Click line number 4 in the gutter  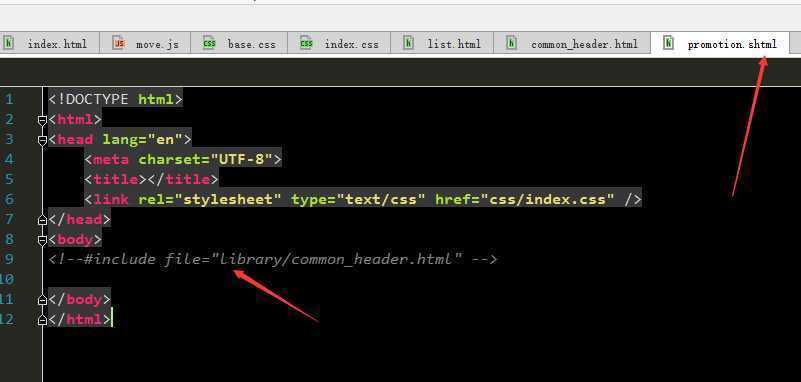point(10,159)
